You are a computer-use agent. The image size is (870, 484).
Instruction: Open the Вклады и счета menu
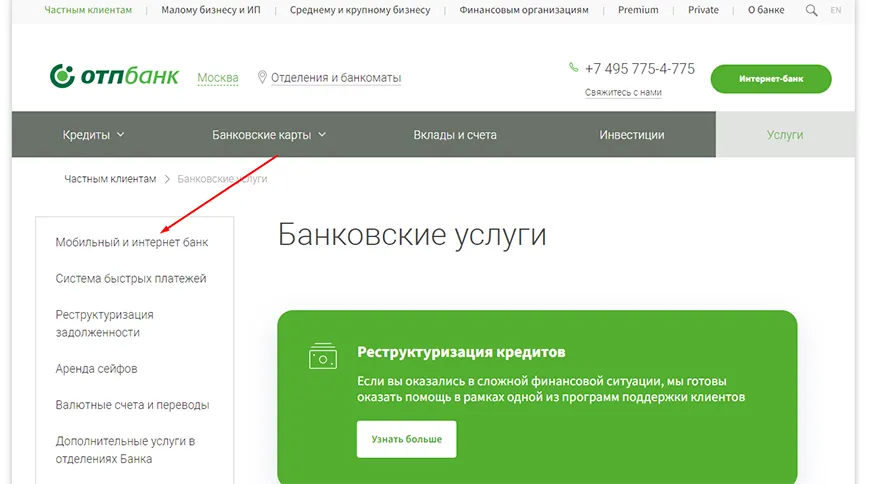coord(455,135)
